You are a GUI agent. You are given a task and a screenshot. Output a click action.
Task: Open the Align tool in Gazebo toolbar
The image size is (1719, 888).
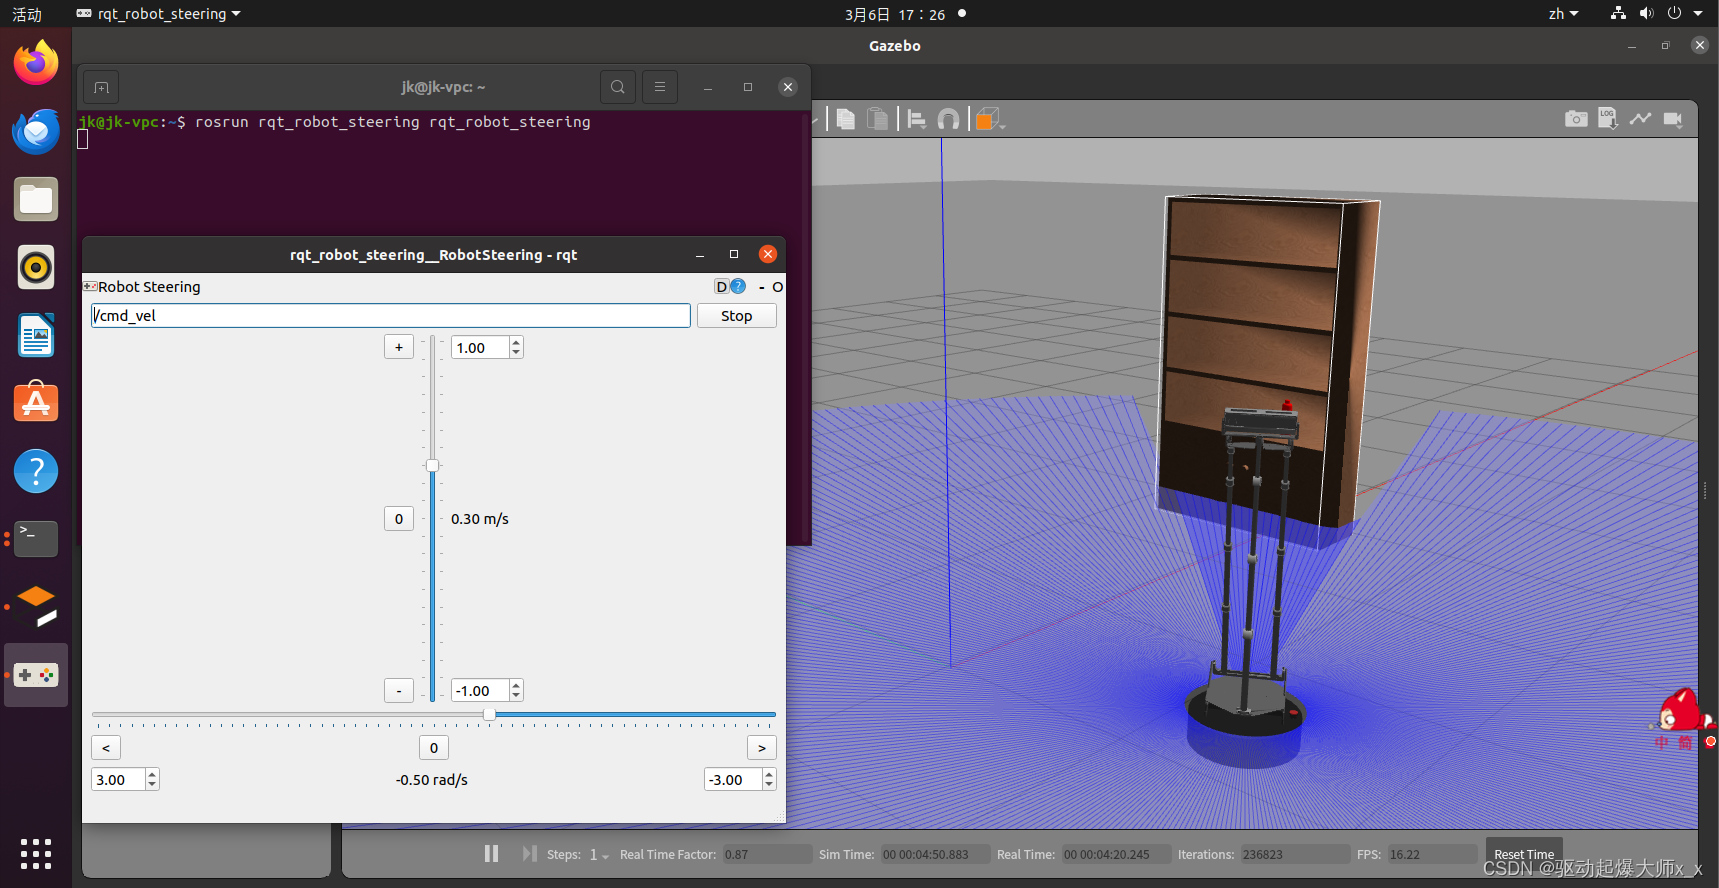click(x=916, y=119)
